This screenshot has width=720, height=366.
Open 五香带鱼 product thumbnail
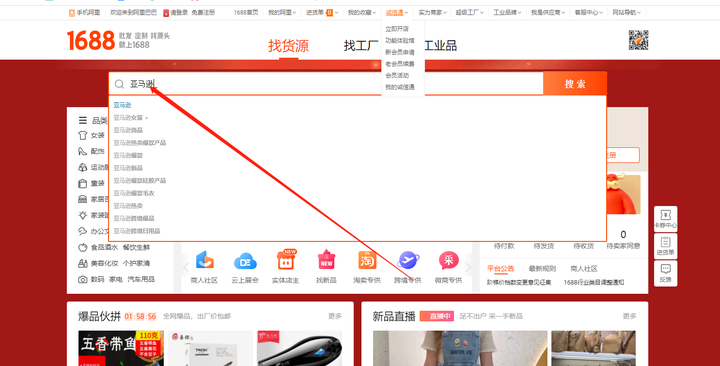click(121, 348)
